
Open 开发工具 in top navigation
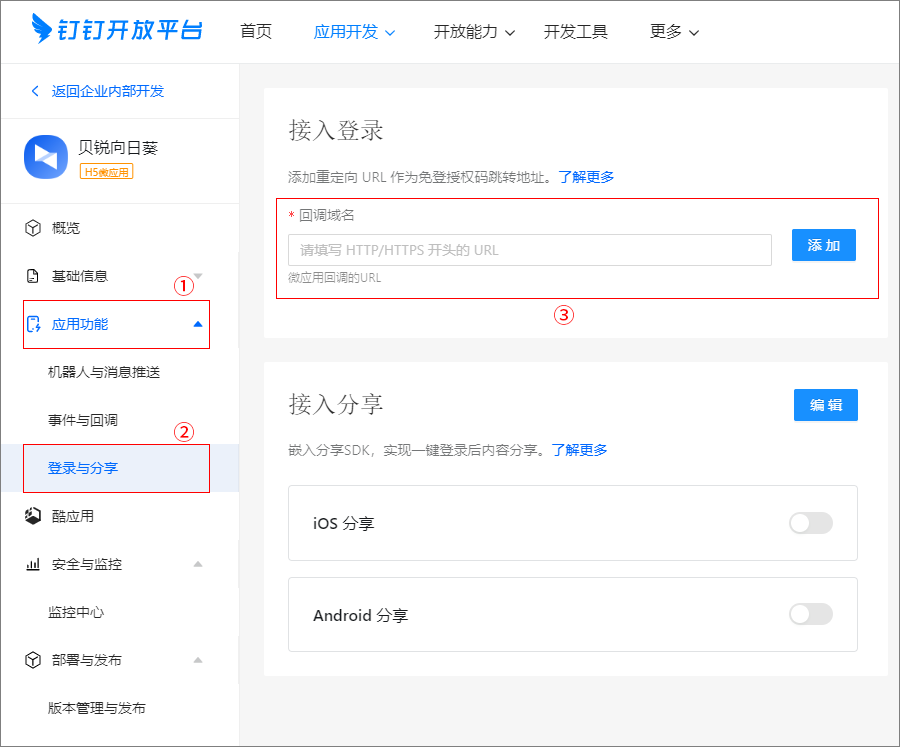point(576,32)
